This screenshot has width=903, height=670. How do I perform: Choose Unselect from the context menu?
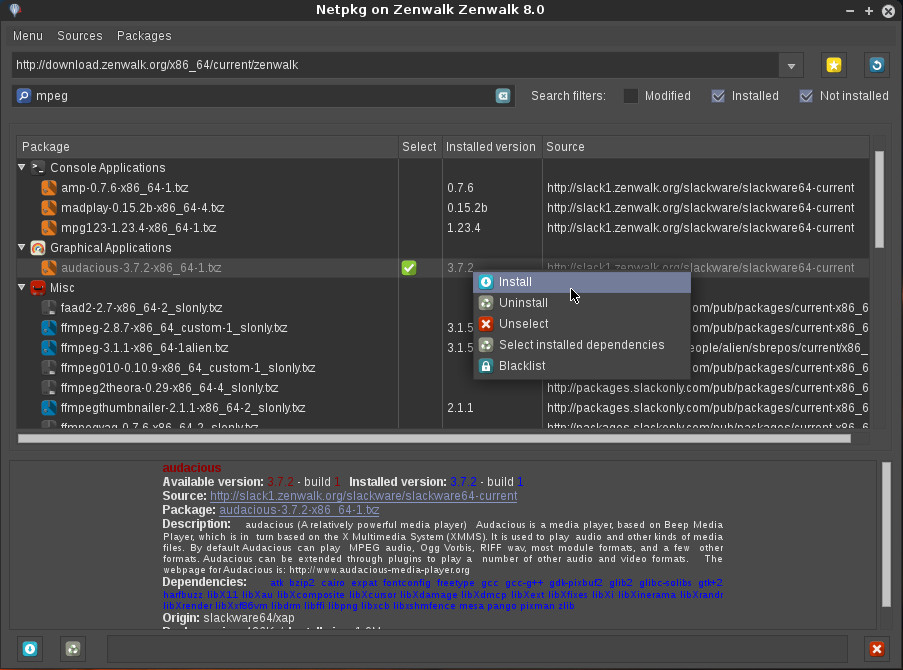click(582, 324)
